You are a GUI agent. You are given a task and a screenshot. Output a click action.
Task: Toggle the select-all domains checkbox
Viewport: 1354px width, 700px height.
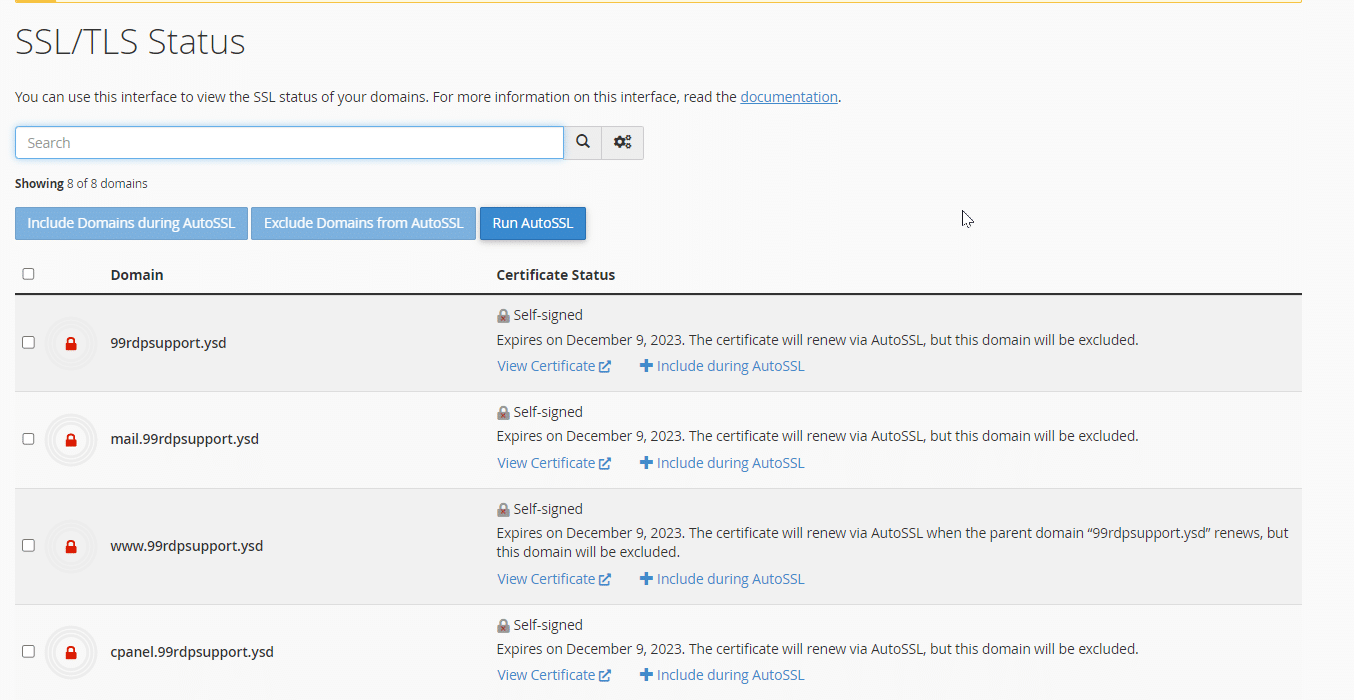[x=28, y=274]
